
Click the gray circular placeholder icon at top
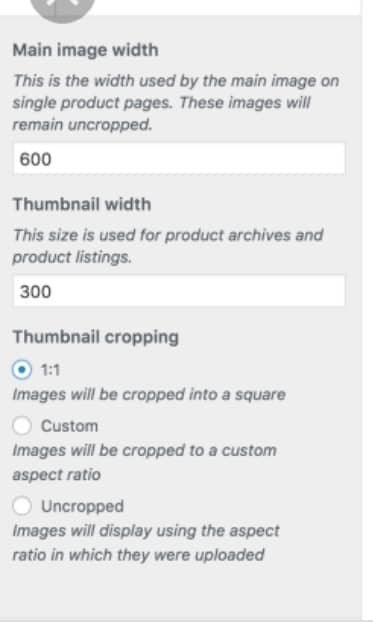pyautogui.click(x=62, y=9)
